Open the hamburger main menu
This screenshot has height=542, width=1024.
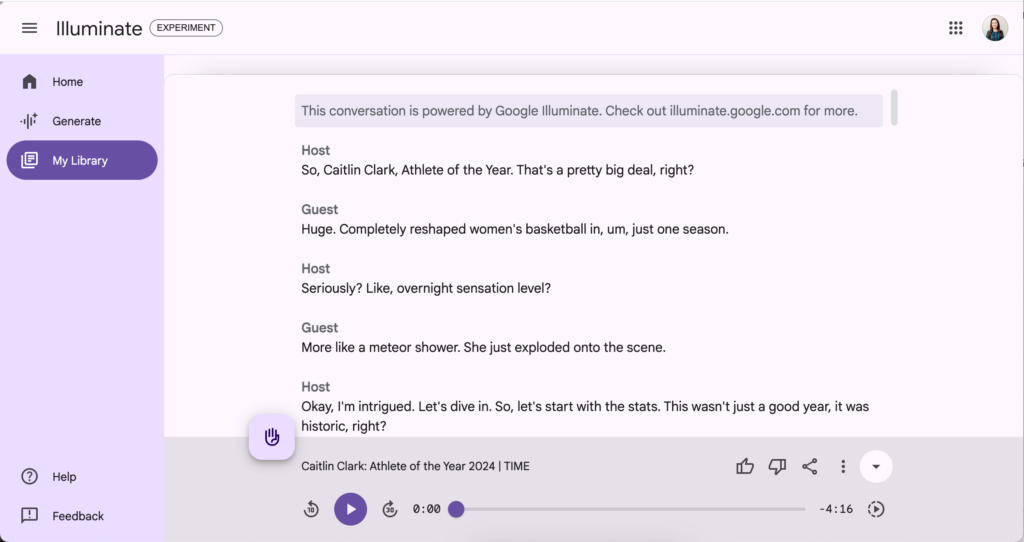(x=29, y=28)
